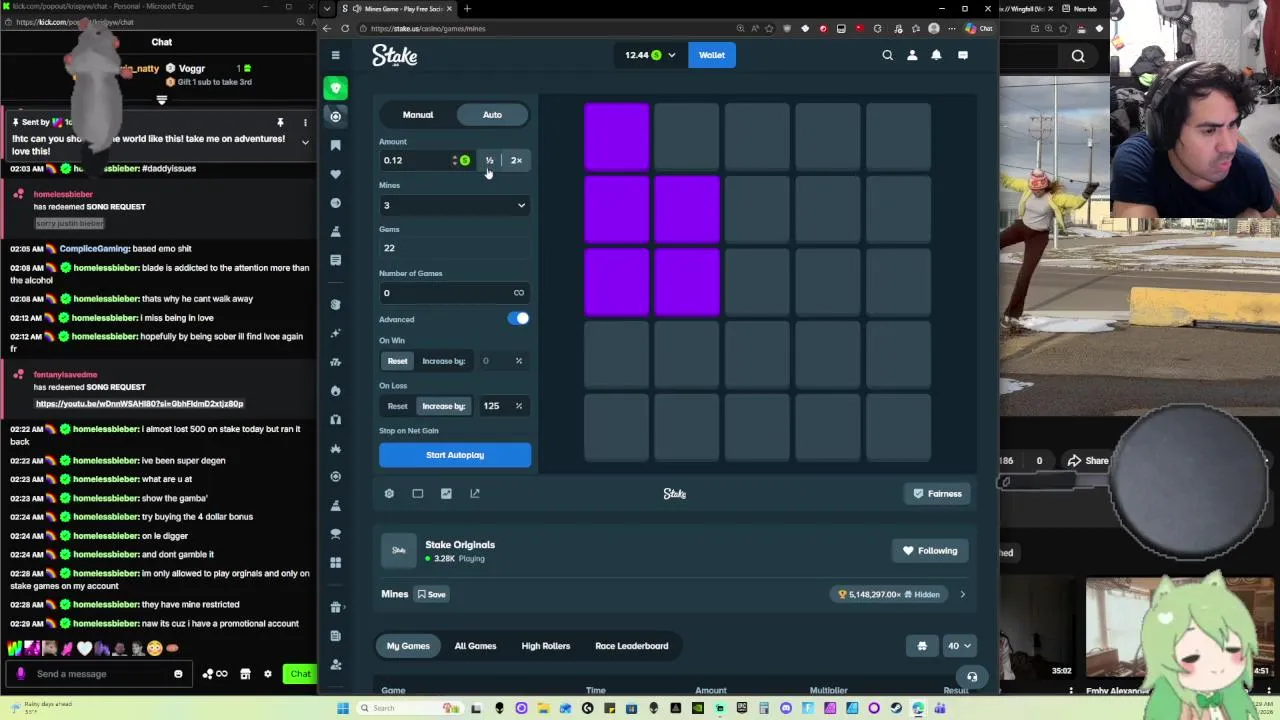Click the bet amount stepper arrows
The height and width of the screenshot is (720, 1280).
click(454, 161)
